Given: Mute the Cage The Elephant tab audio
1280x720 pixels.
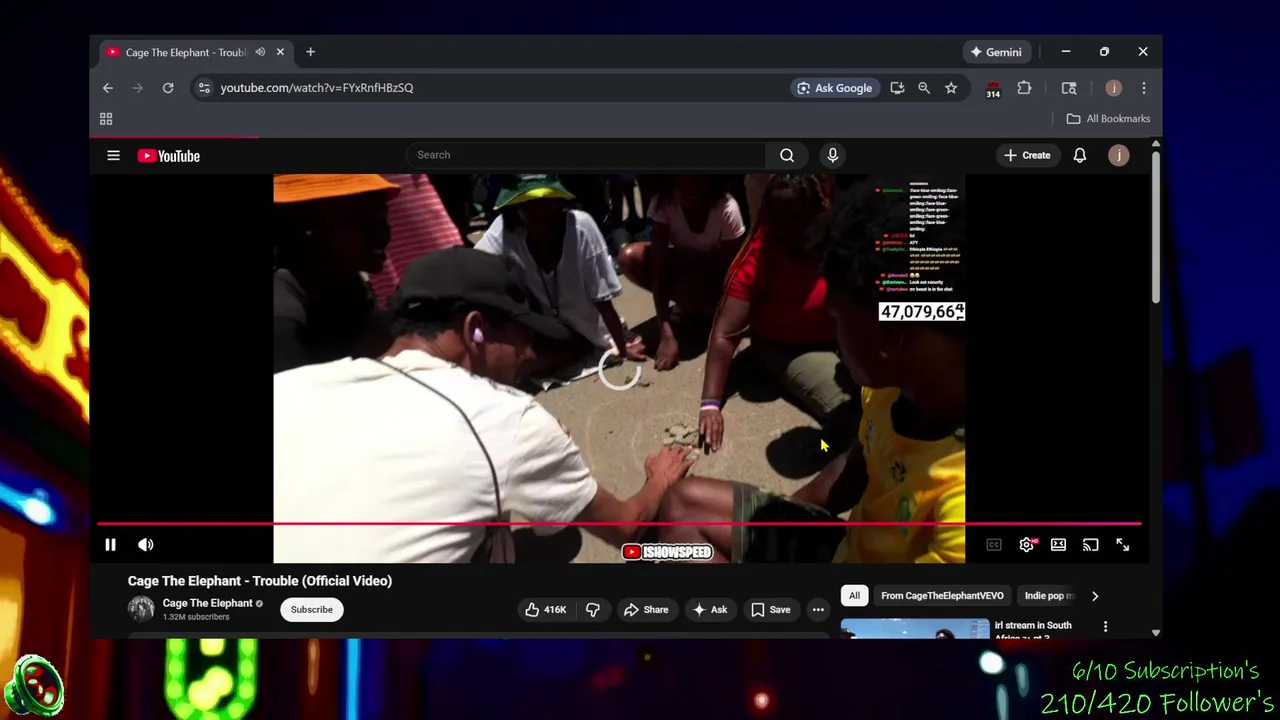Looking at the screenshot, I should tap(260, 52).
